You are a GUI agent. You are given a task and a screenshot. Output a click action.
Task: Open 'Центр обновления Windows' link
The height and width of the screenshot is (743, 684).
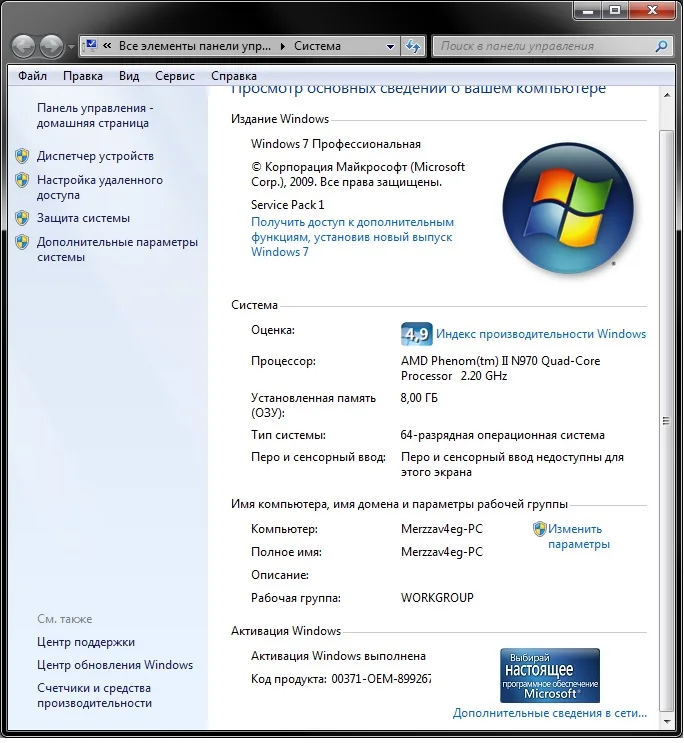(x=115, y=665)
